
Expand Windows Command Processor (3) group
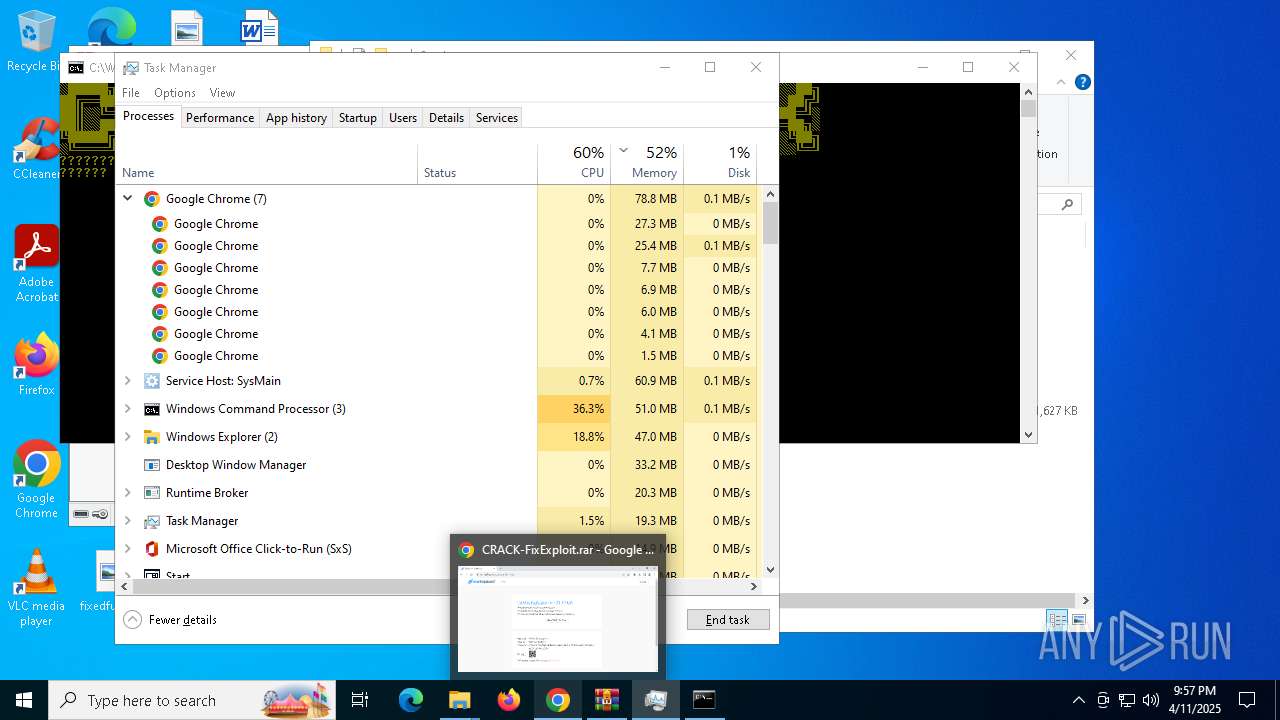point(127,409)
